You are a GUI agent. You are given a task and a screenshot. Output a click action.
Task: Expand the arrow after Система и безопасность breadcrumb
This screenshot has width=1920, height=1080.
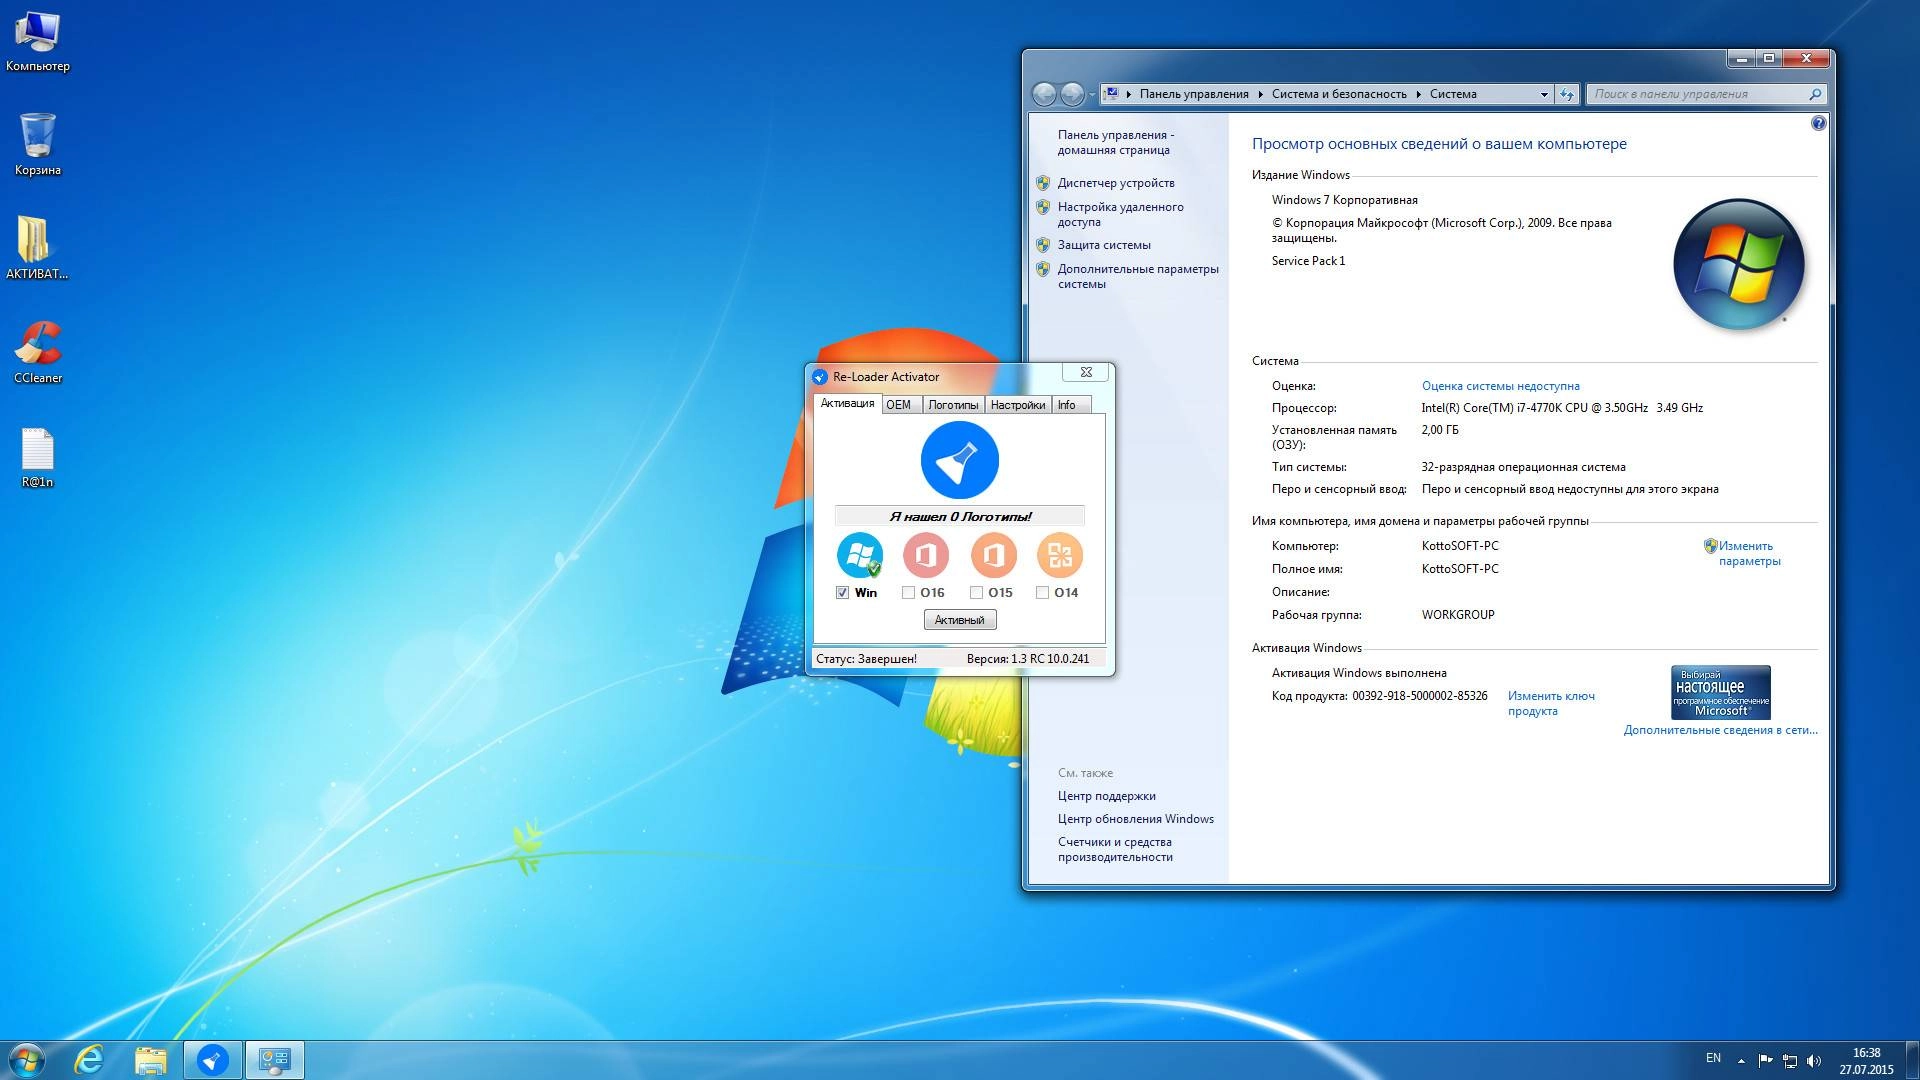pos(1418,94)
